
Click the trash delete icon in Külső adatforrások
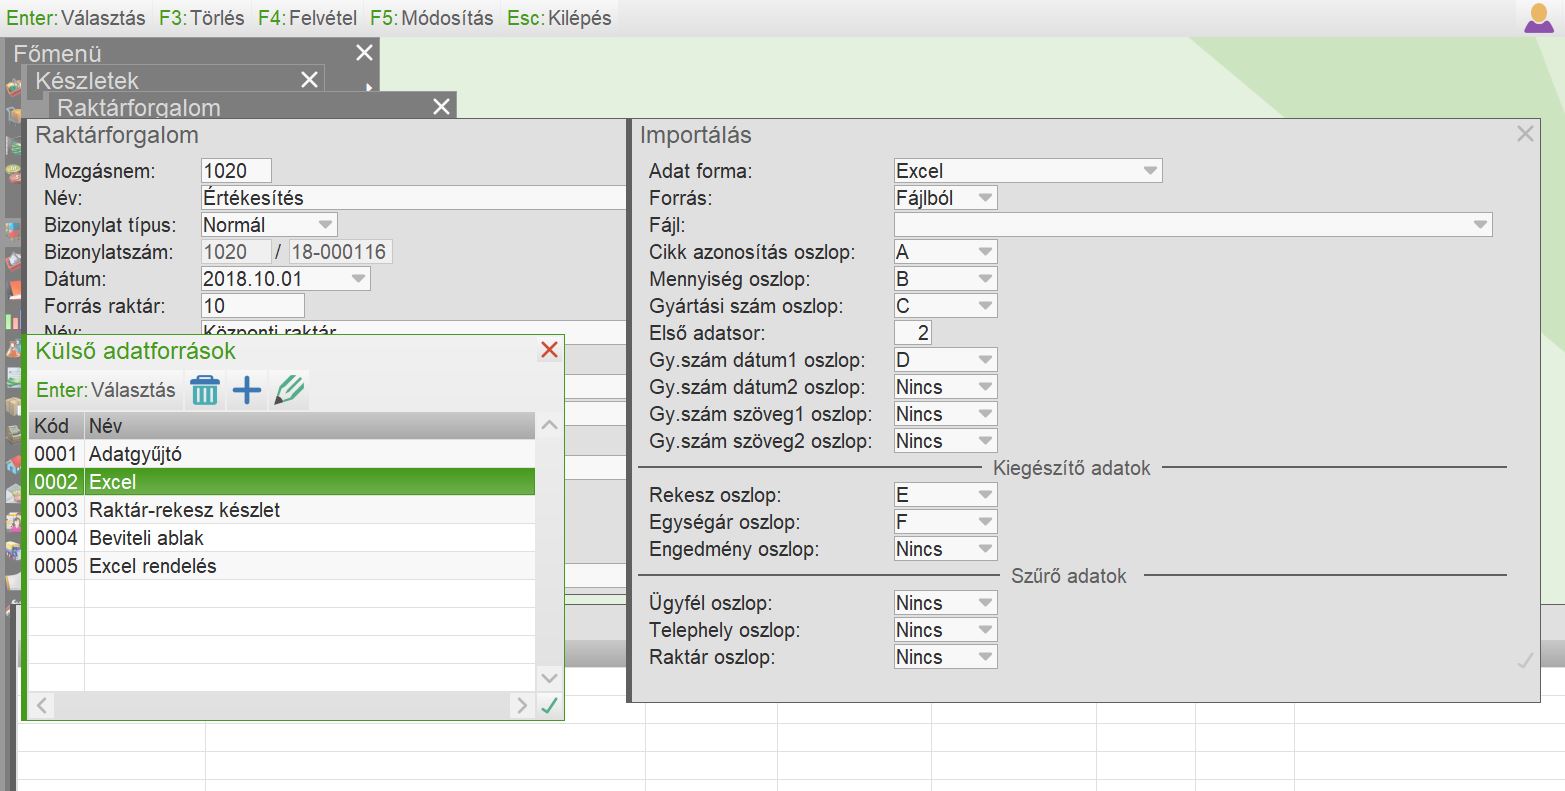click(204, 390)
